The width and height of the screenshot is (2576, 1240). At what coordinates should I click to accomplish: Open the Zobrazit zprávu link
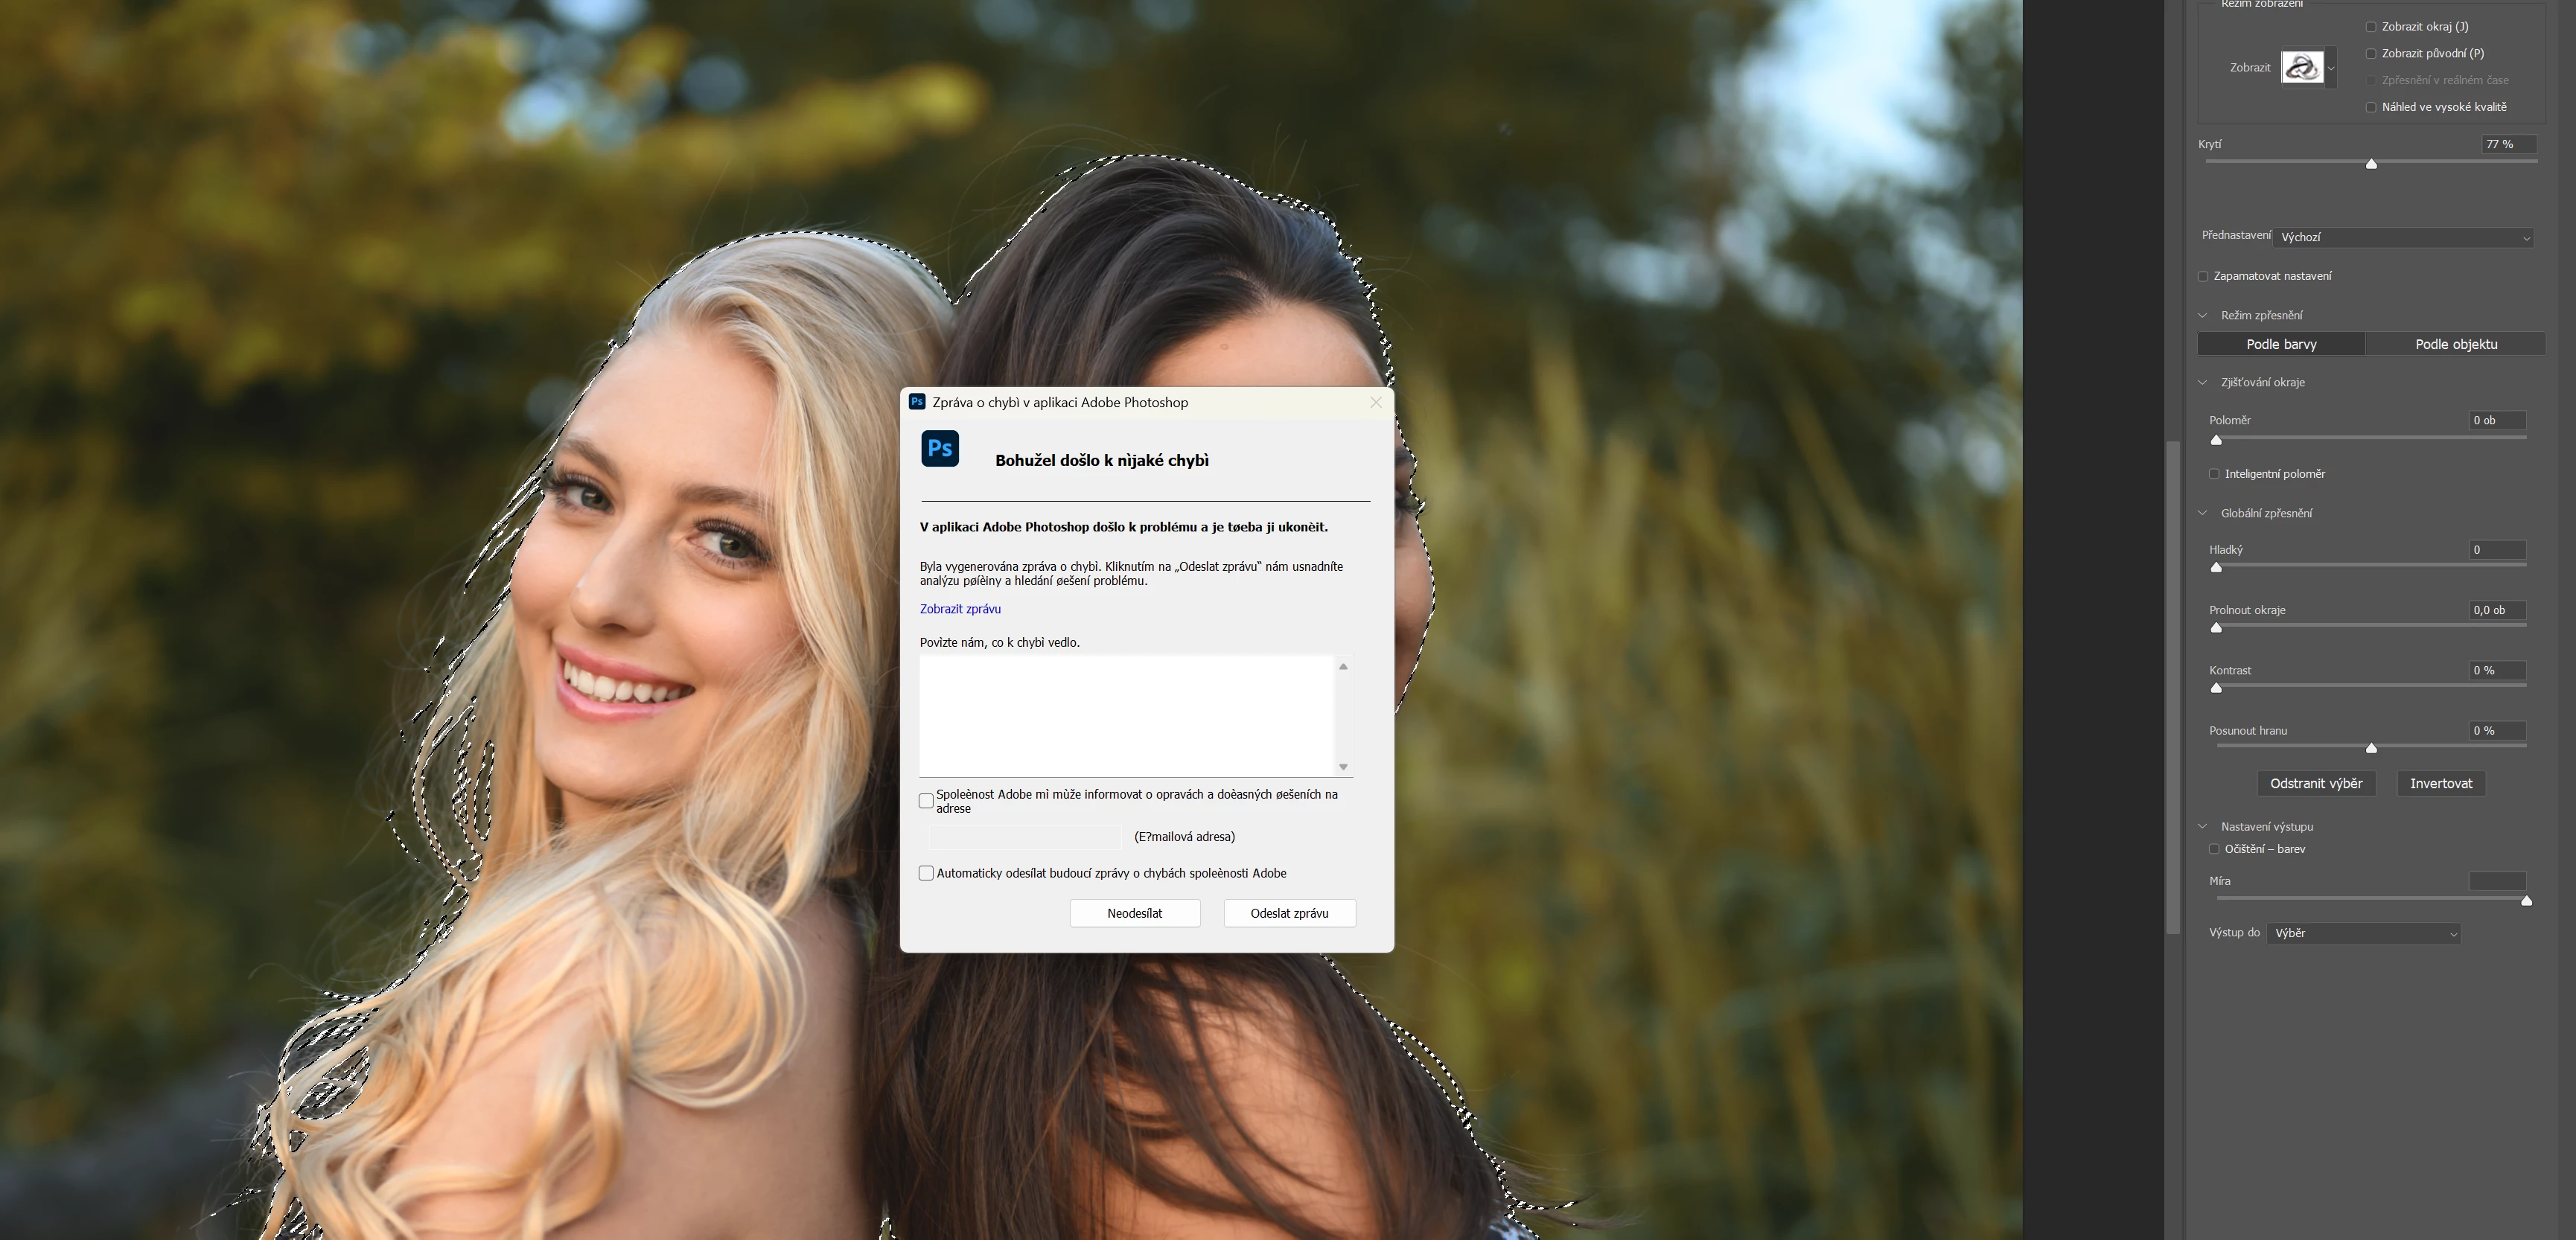(960, 609)
